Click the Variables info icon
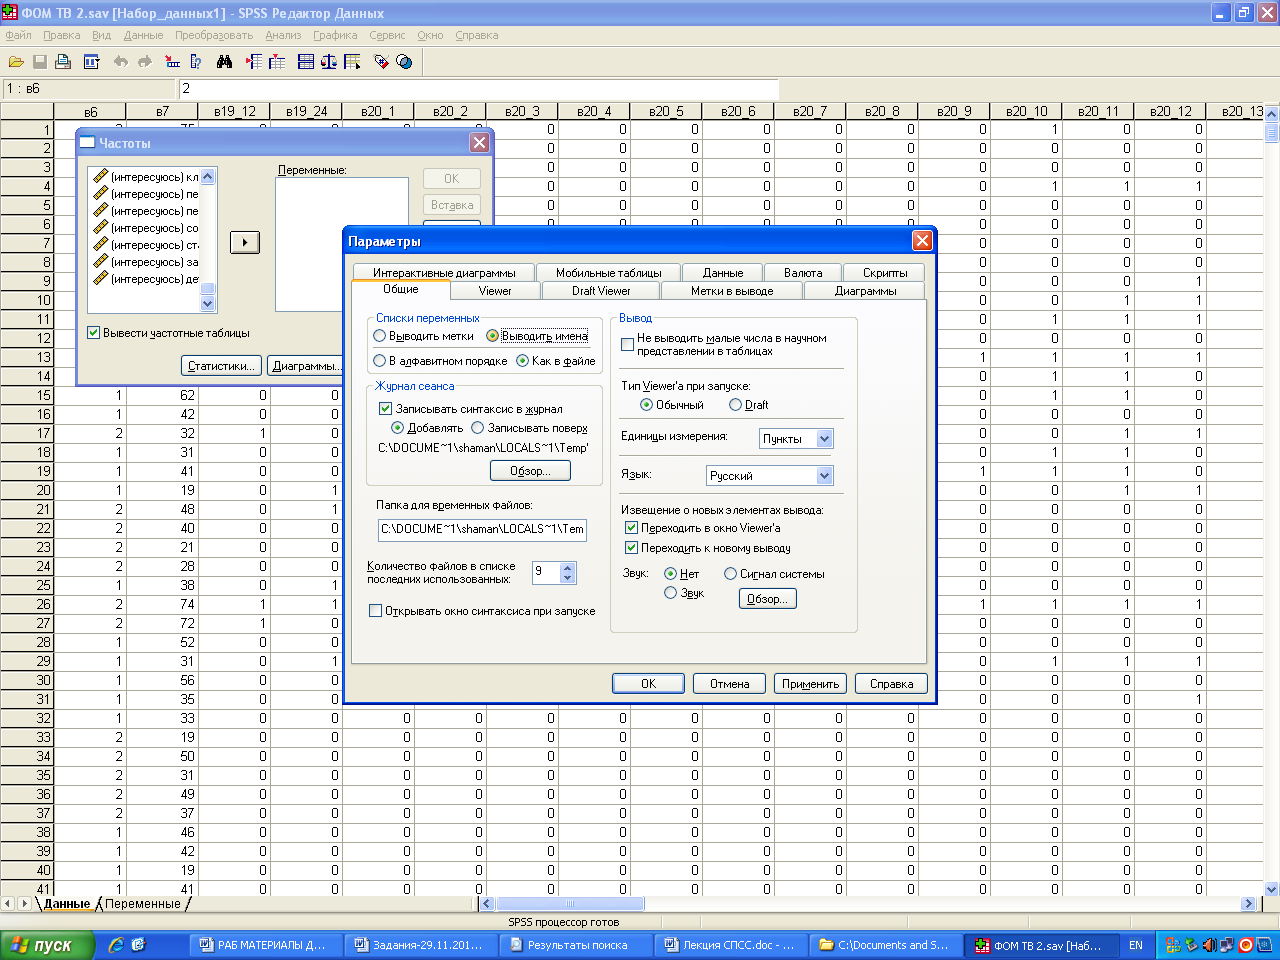Viewport: 1280px width, 960px height. point(196,62)
